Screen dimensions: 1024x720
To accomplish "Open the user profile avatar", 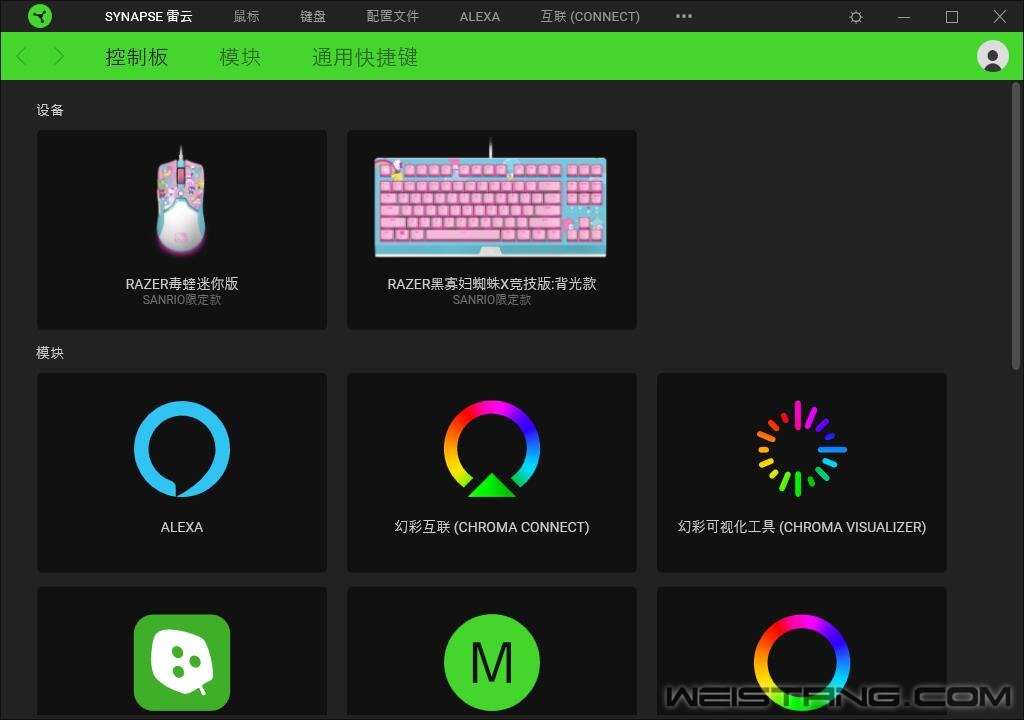I will coord(993,56).
